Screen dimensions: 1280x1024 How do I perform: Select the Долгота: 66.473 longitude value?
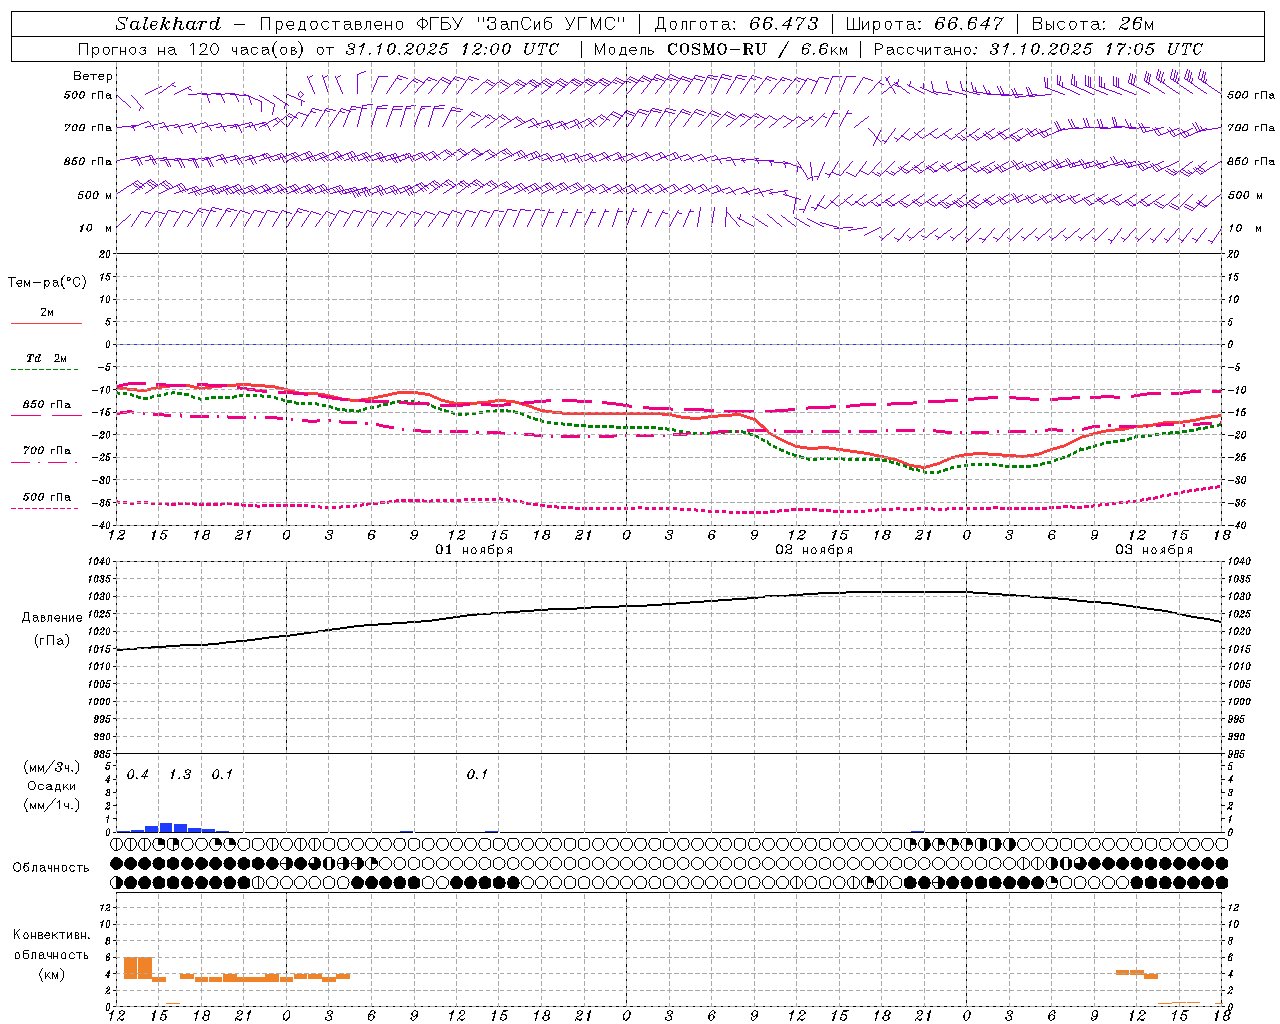736,24
